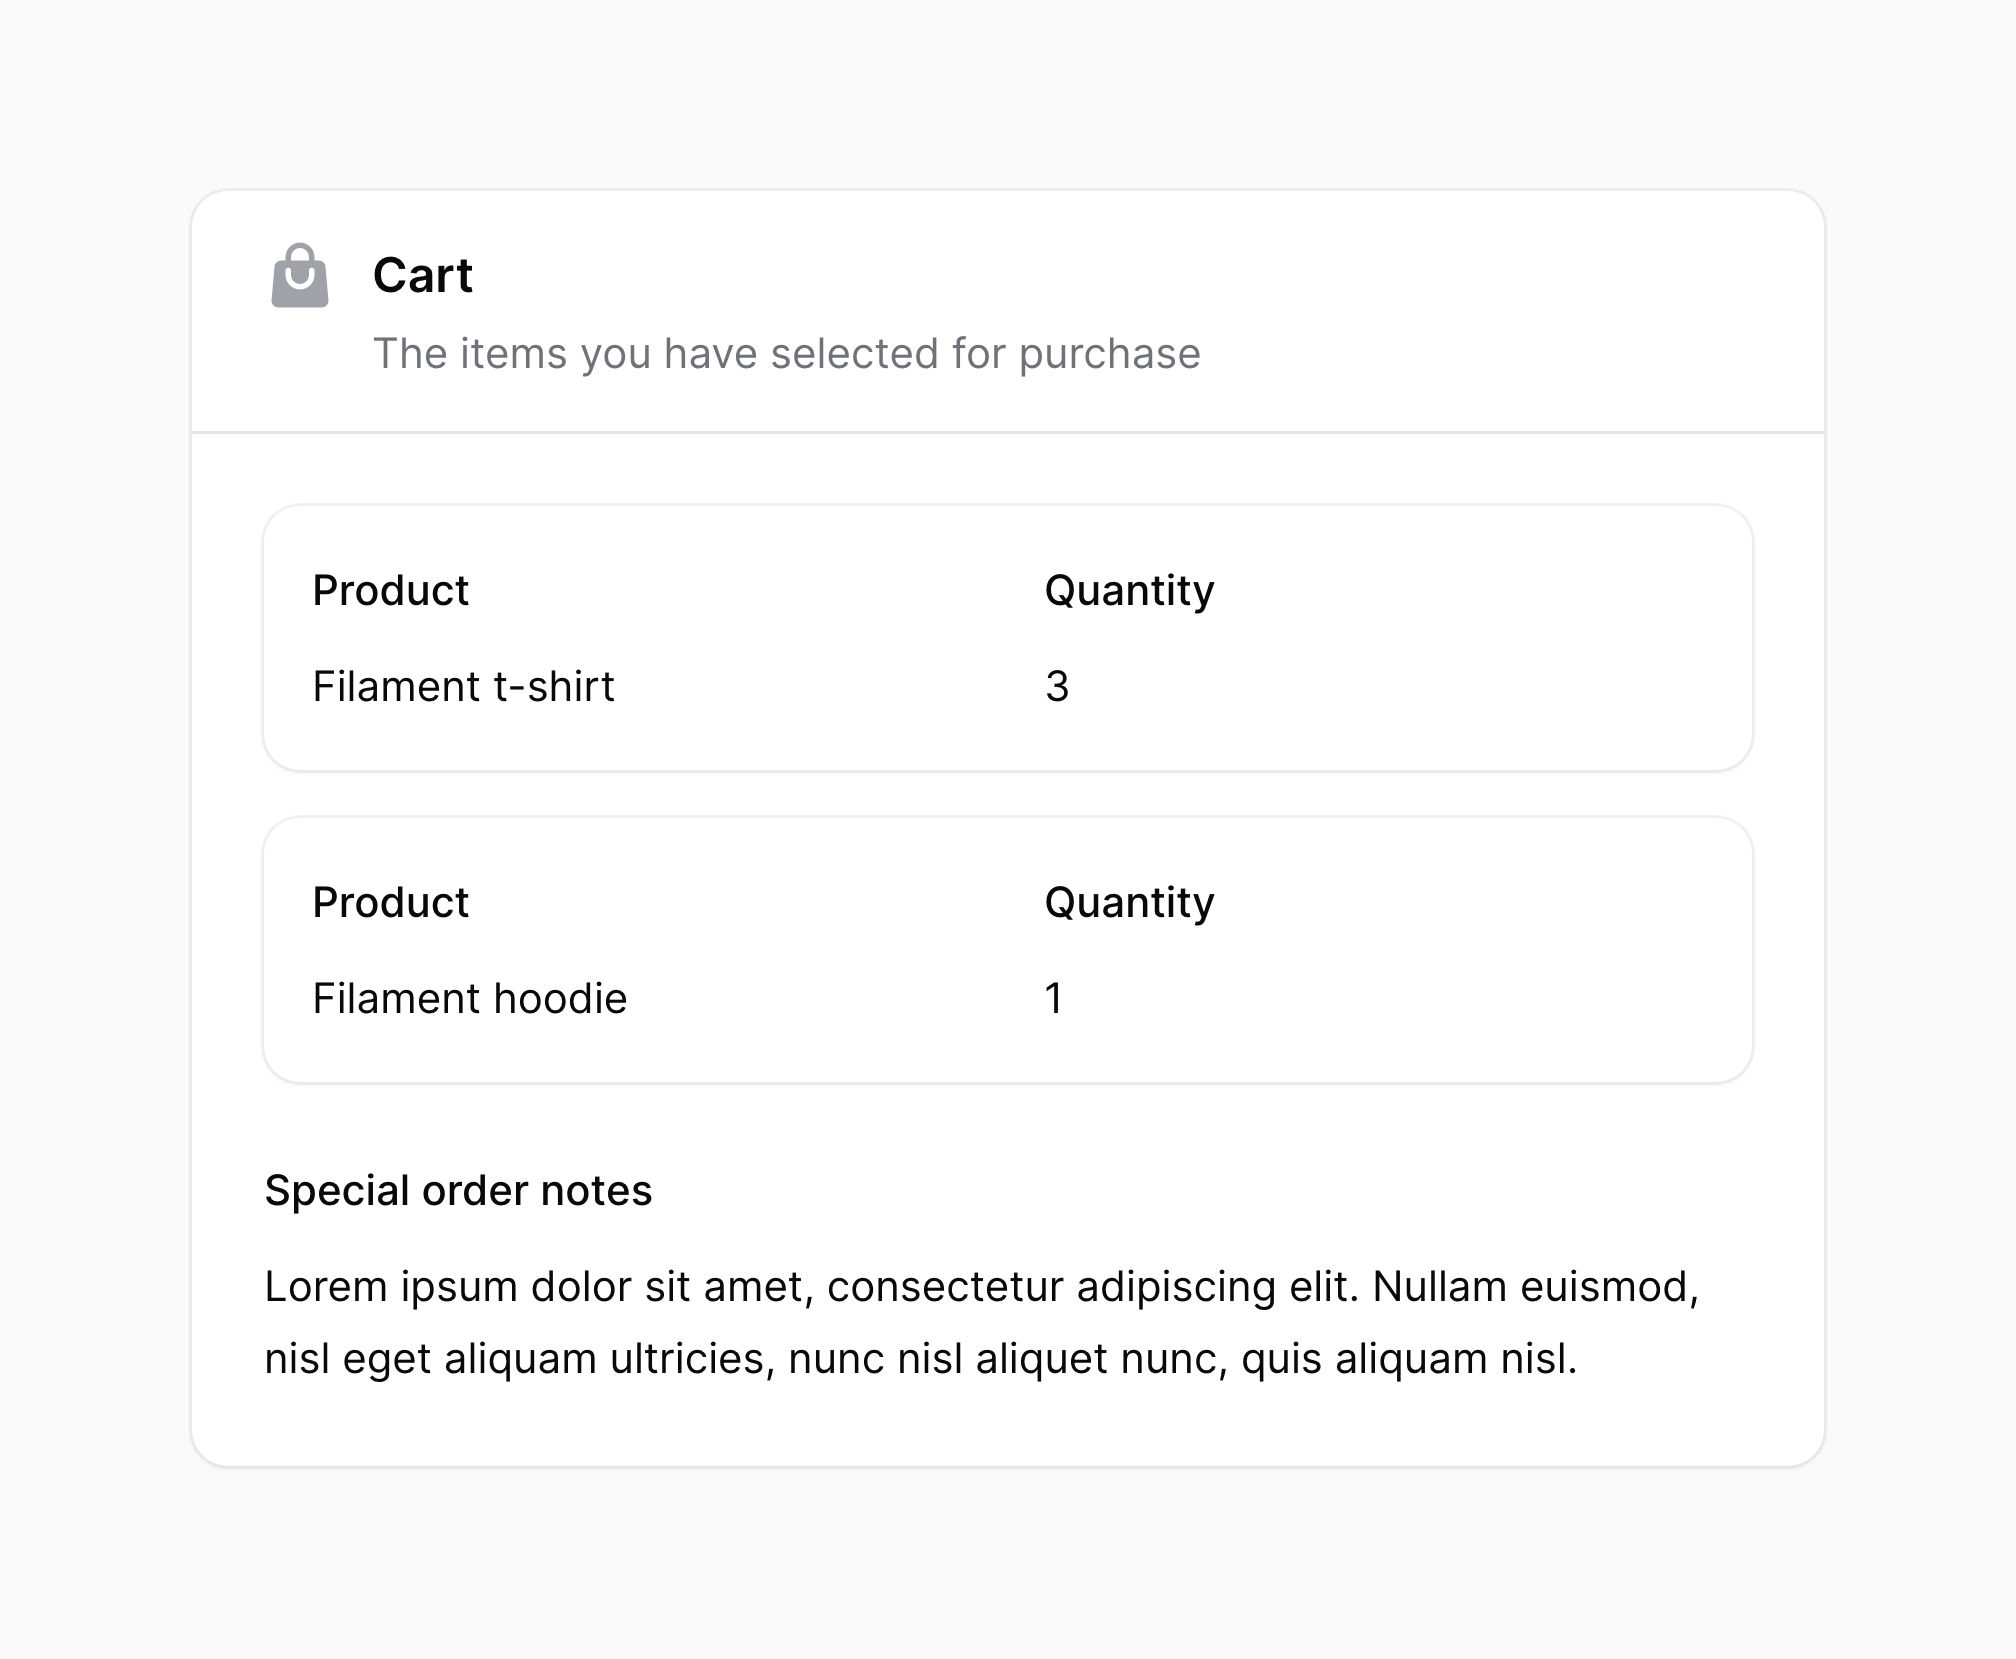Click Quantity label above the value 3

(1129, 591)
